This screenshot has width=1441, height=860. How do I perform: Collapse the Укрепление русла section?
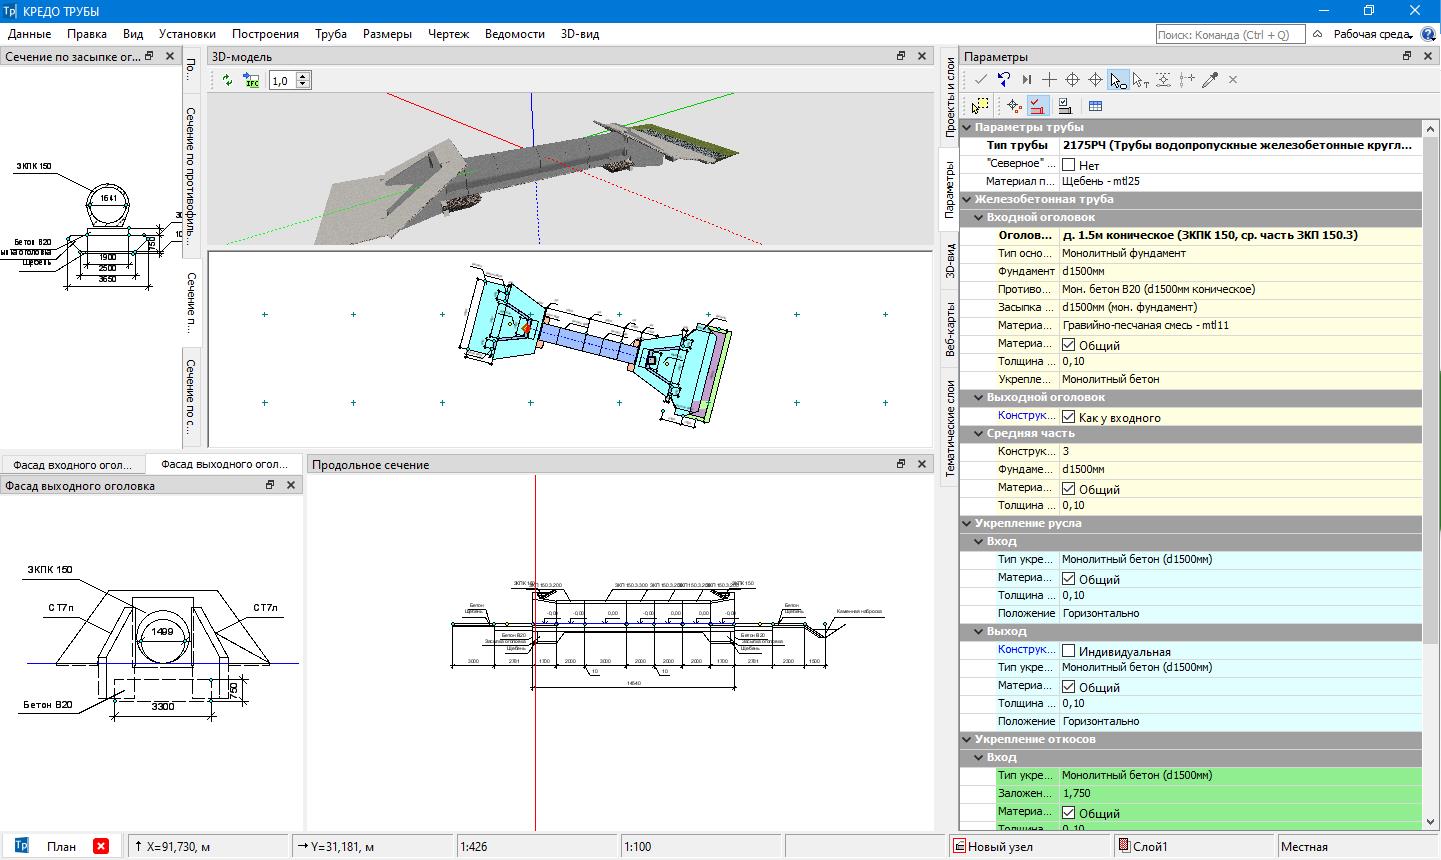(x=967, y=524)
